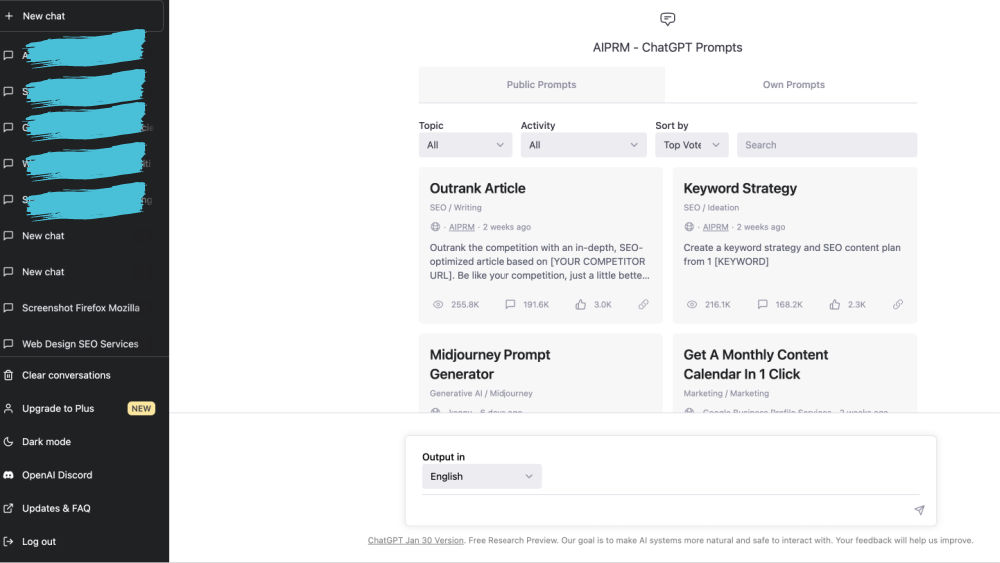This screenshot has width=1000, height=563.
Task: Copy link icon on Outrank Article card
Action: coord(643,304)
